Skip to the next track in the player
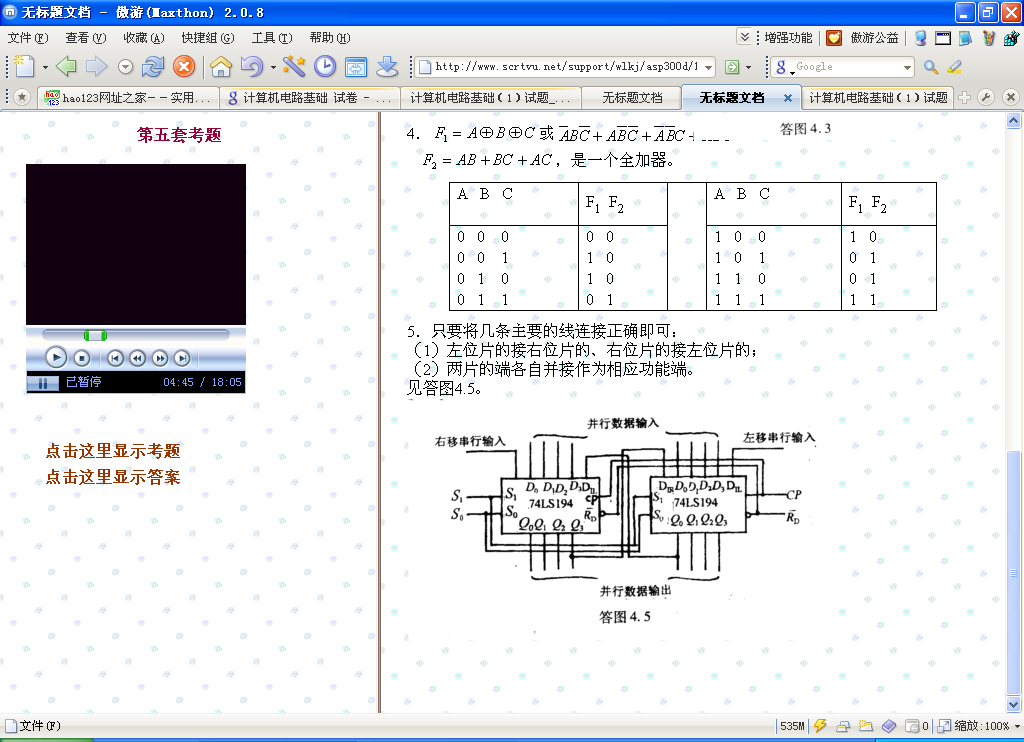1024x742 pixels. pos(182,358)
